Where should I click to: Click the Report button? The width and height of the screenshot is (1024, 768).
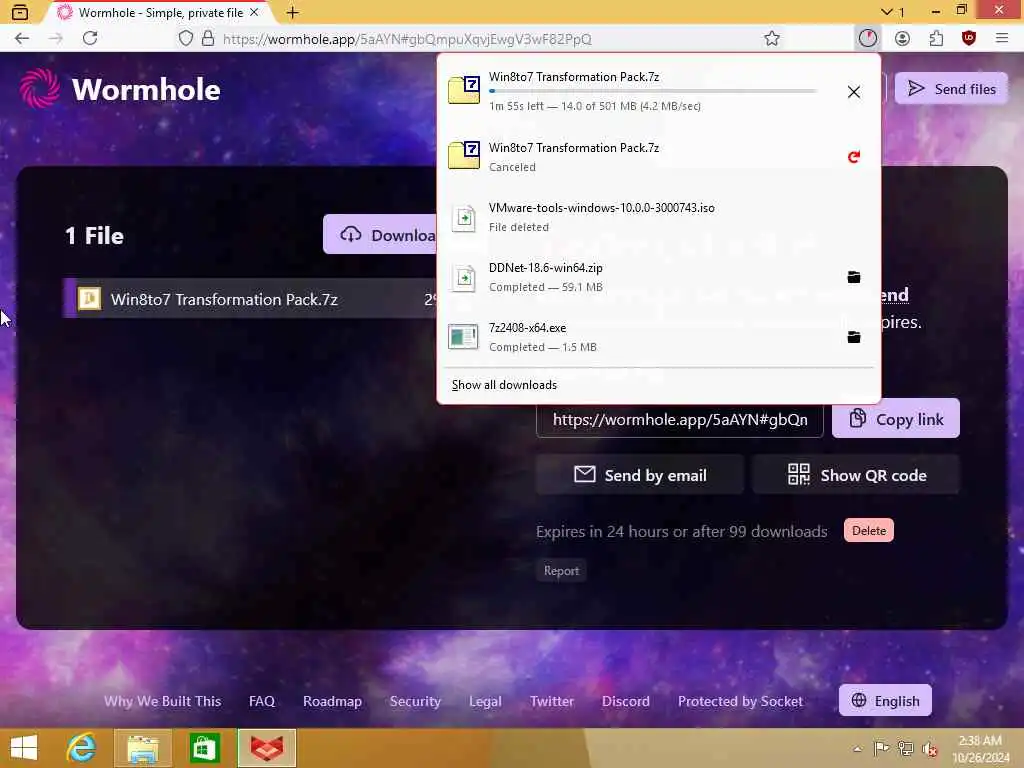[x=561, y=570]
